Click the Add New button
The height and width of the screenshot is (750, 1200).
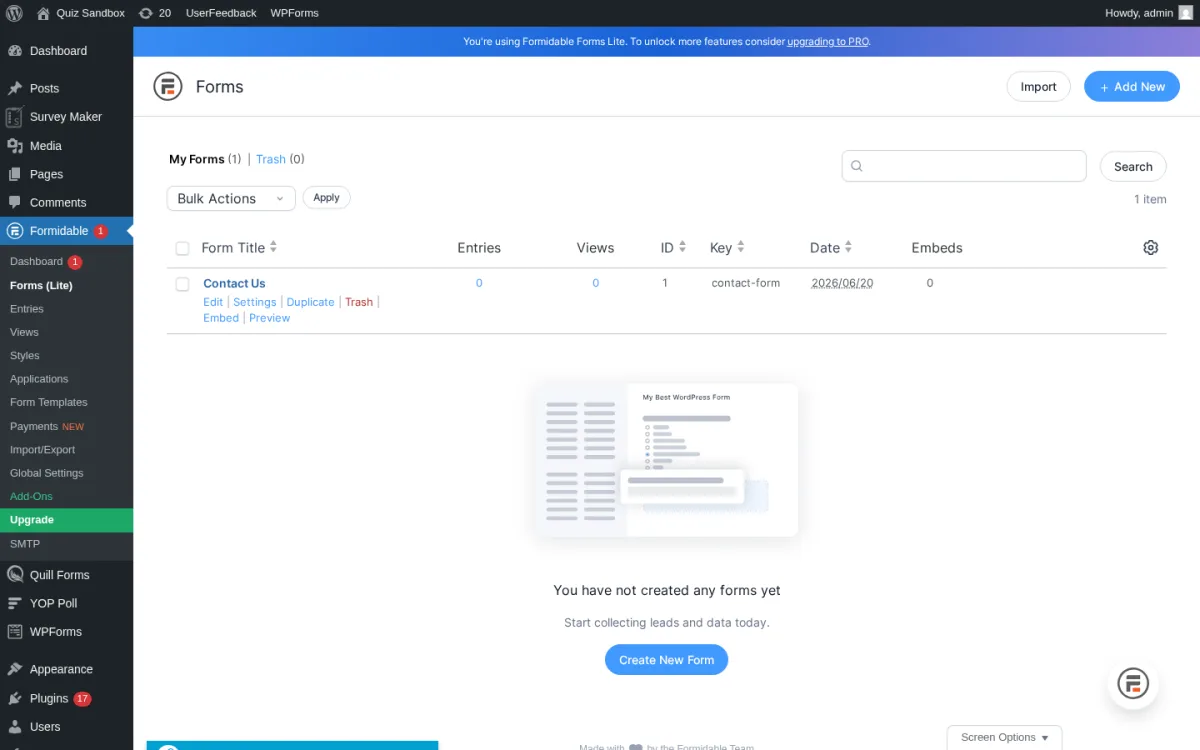point(1132,87)
